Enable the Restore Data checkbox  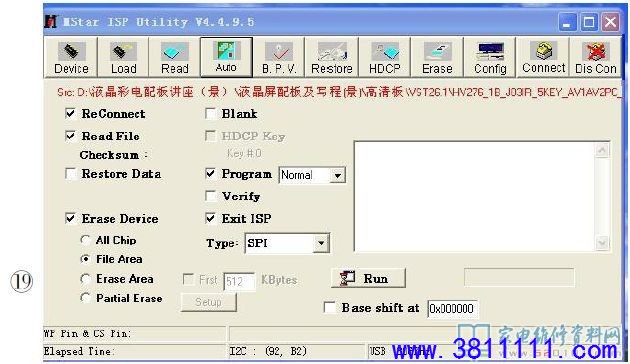[70, 174]
